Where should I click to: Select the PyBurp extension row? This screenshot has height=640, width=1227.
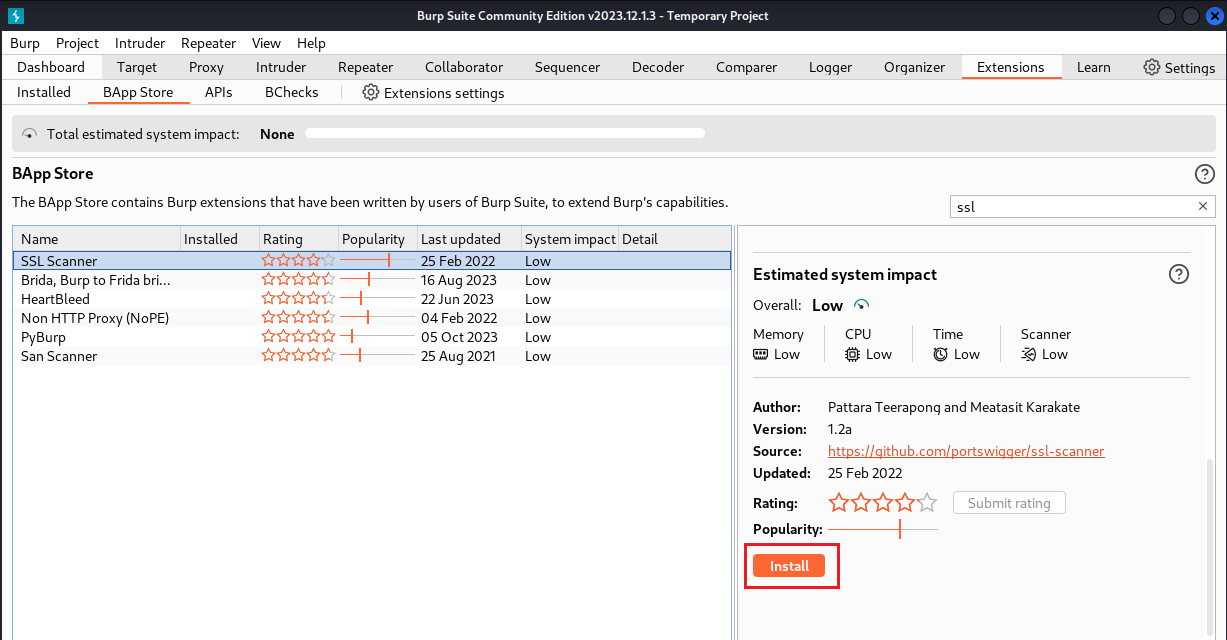coord(372,337)
